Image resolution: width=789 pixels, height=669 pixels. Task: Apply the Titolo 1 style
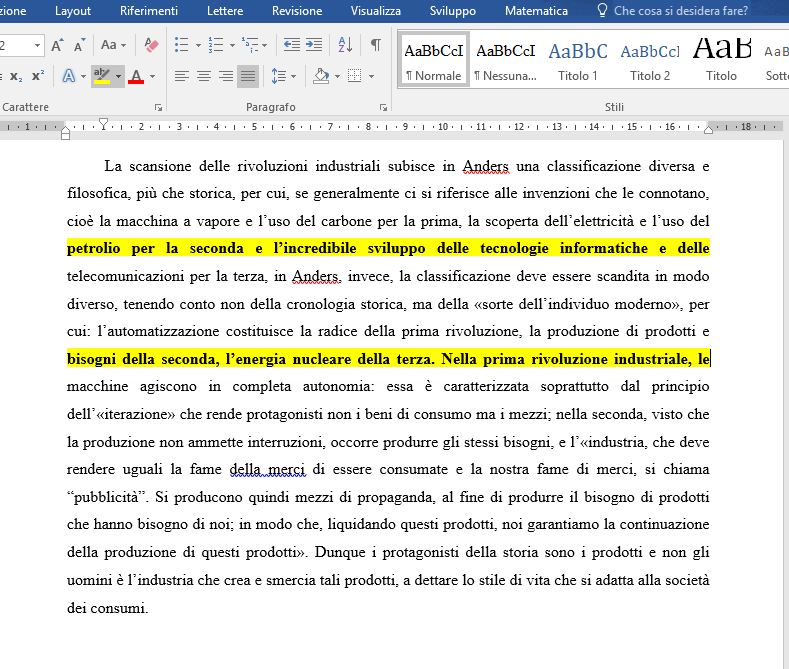point(578,60)
